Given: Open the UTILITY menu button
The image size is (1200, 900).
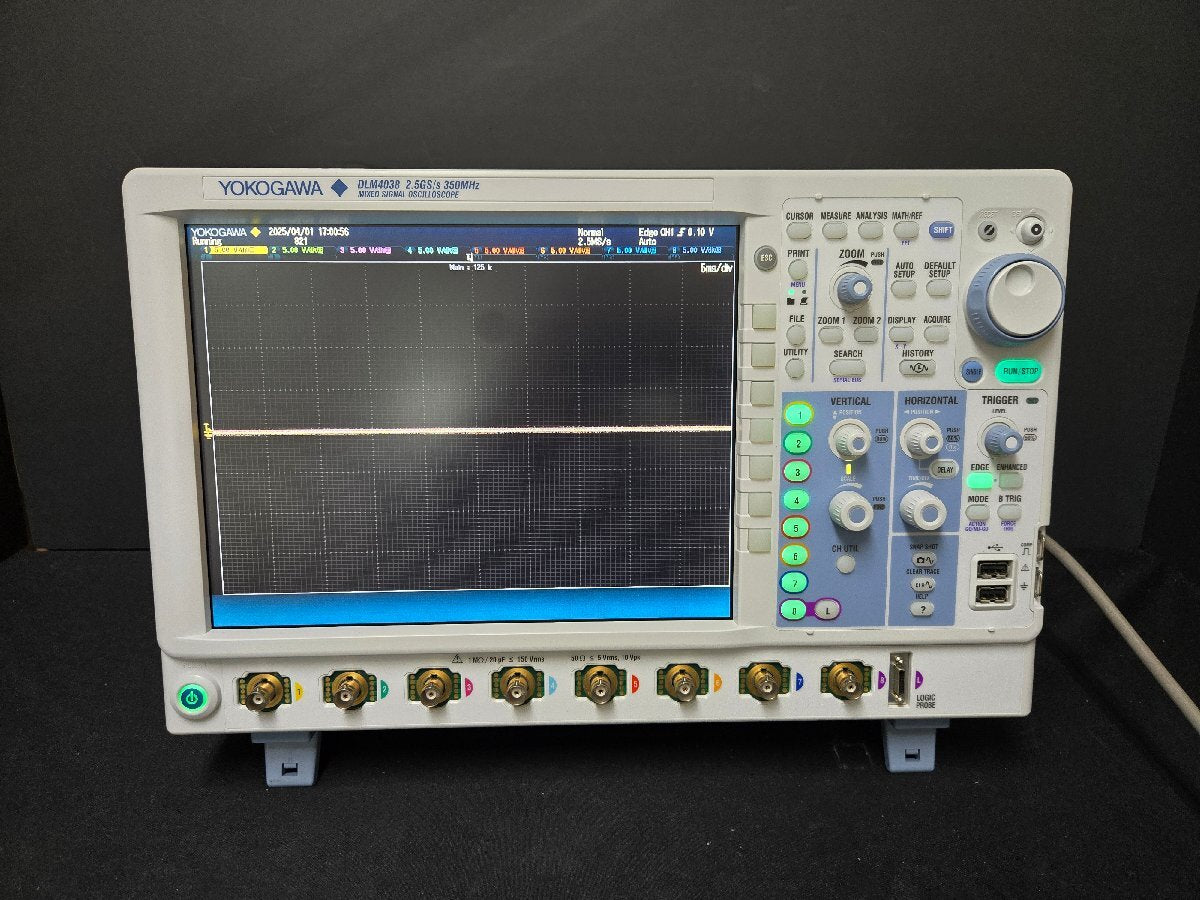Looking at the screenshot, I should click(x=796, y=368).
